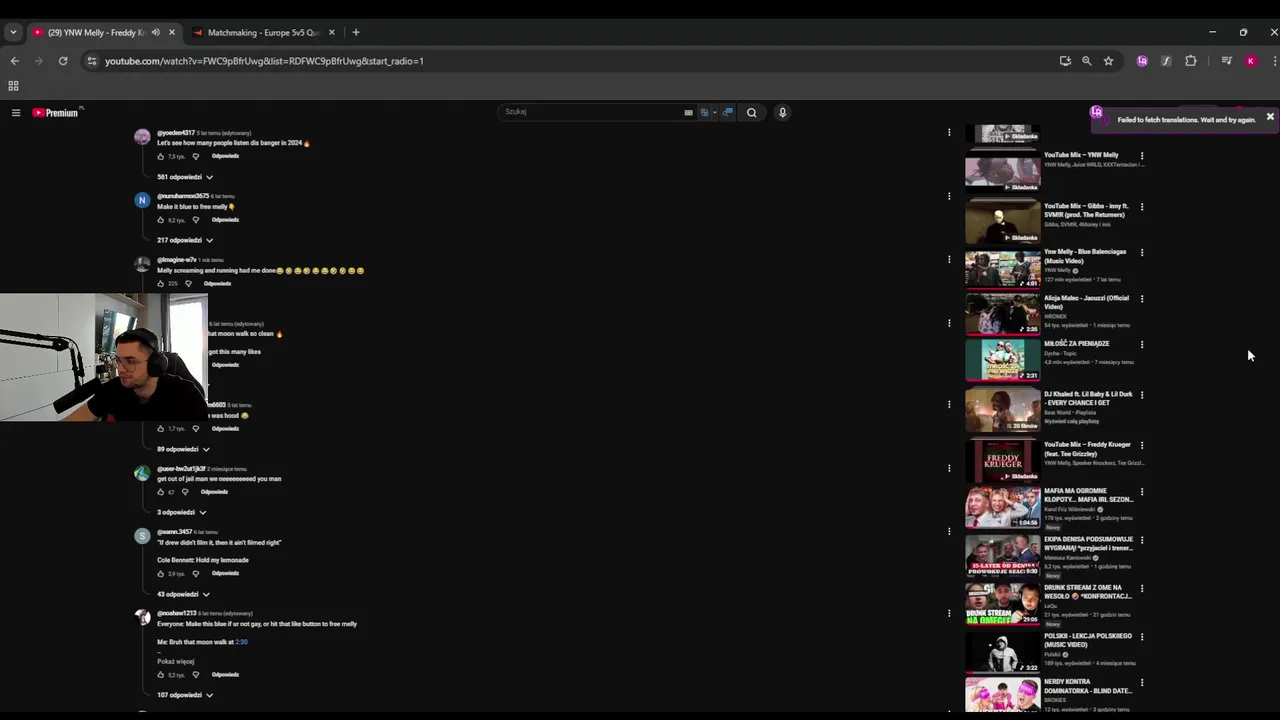Close the YNW Melly browser tab
The height and width of the screenshot is (720, 1280).
(x=172, y=32)
